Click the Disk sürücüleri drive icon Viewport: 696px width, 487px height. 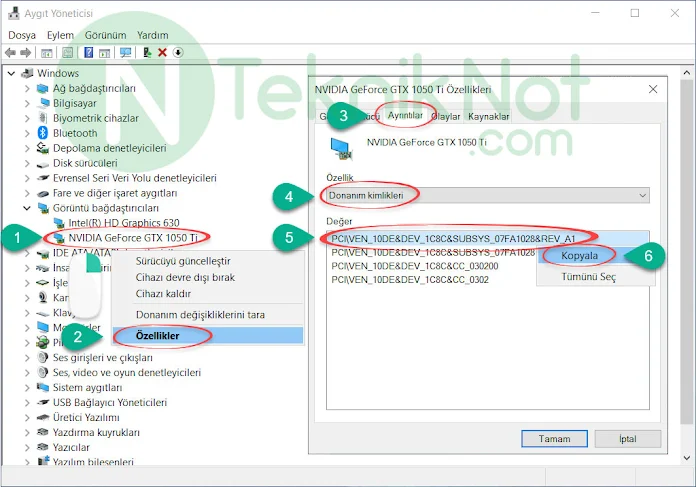43,164
